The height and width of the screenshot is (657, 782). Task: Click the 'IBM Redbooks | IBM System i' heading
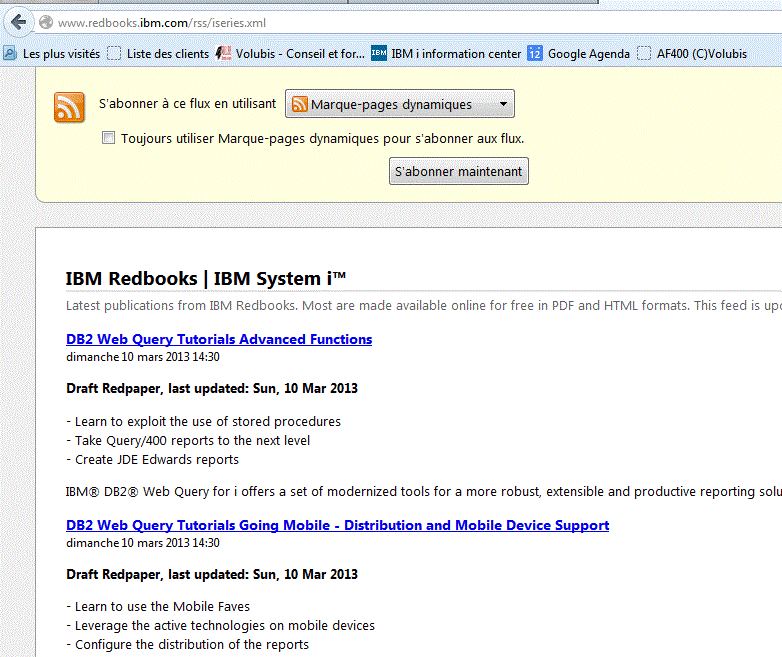click(x=206, y=278)
